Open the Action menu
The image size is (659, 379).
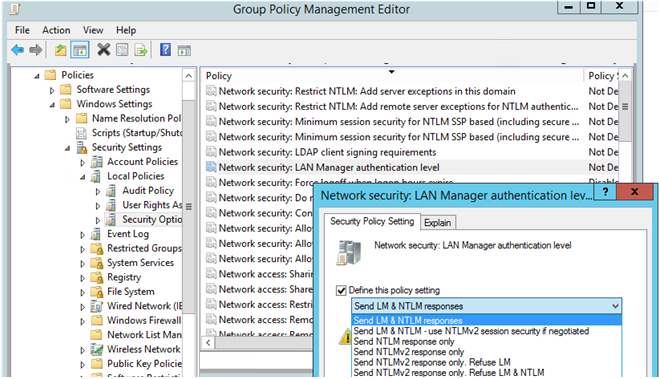(56, 30)
